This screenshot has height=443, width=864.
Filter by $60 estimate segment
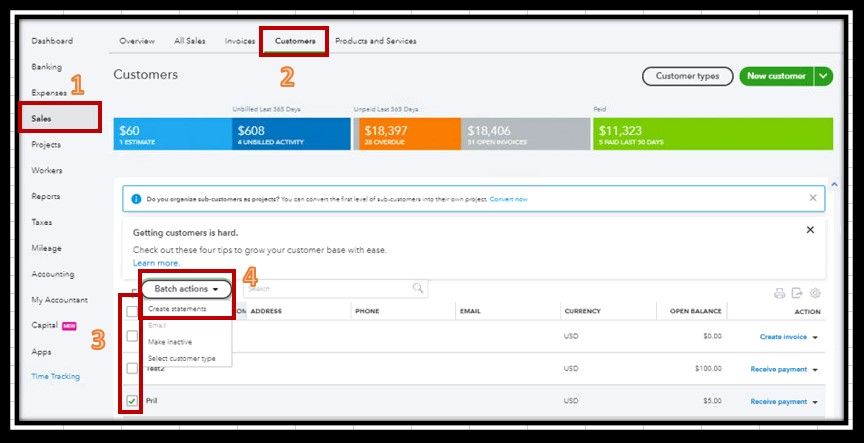click(x=172, y=134)
